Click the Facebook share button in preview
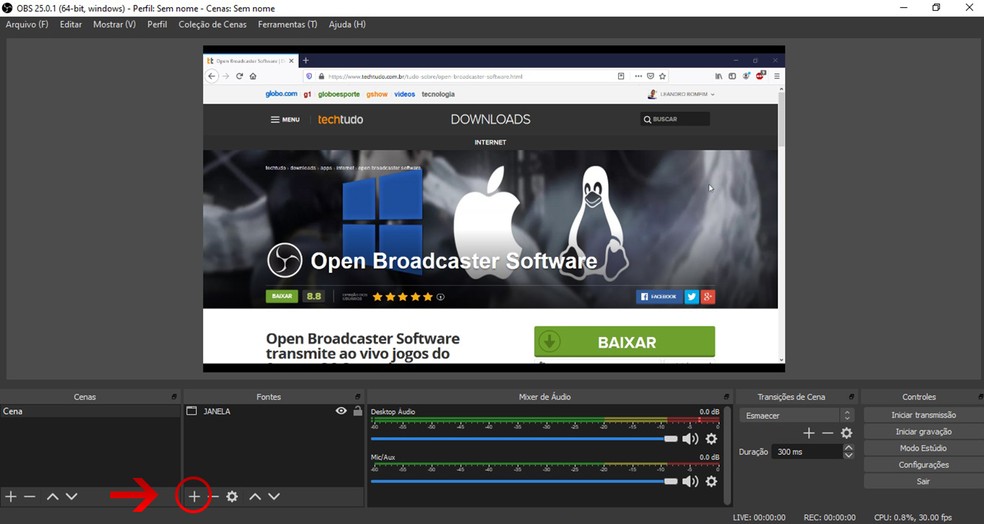Screen dimensions: 984x524 659,296
